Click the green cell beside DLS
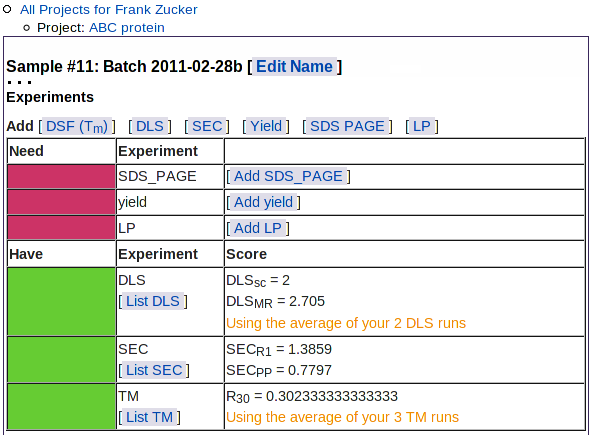The image size is (591, 436). [x=61, y=301]
